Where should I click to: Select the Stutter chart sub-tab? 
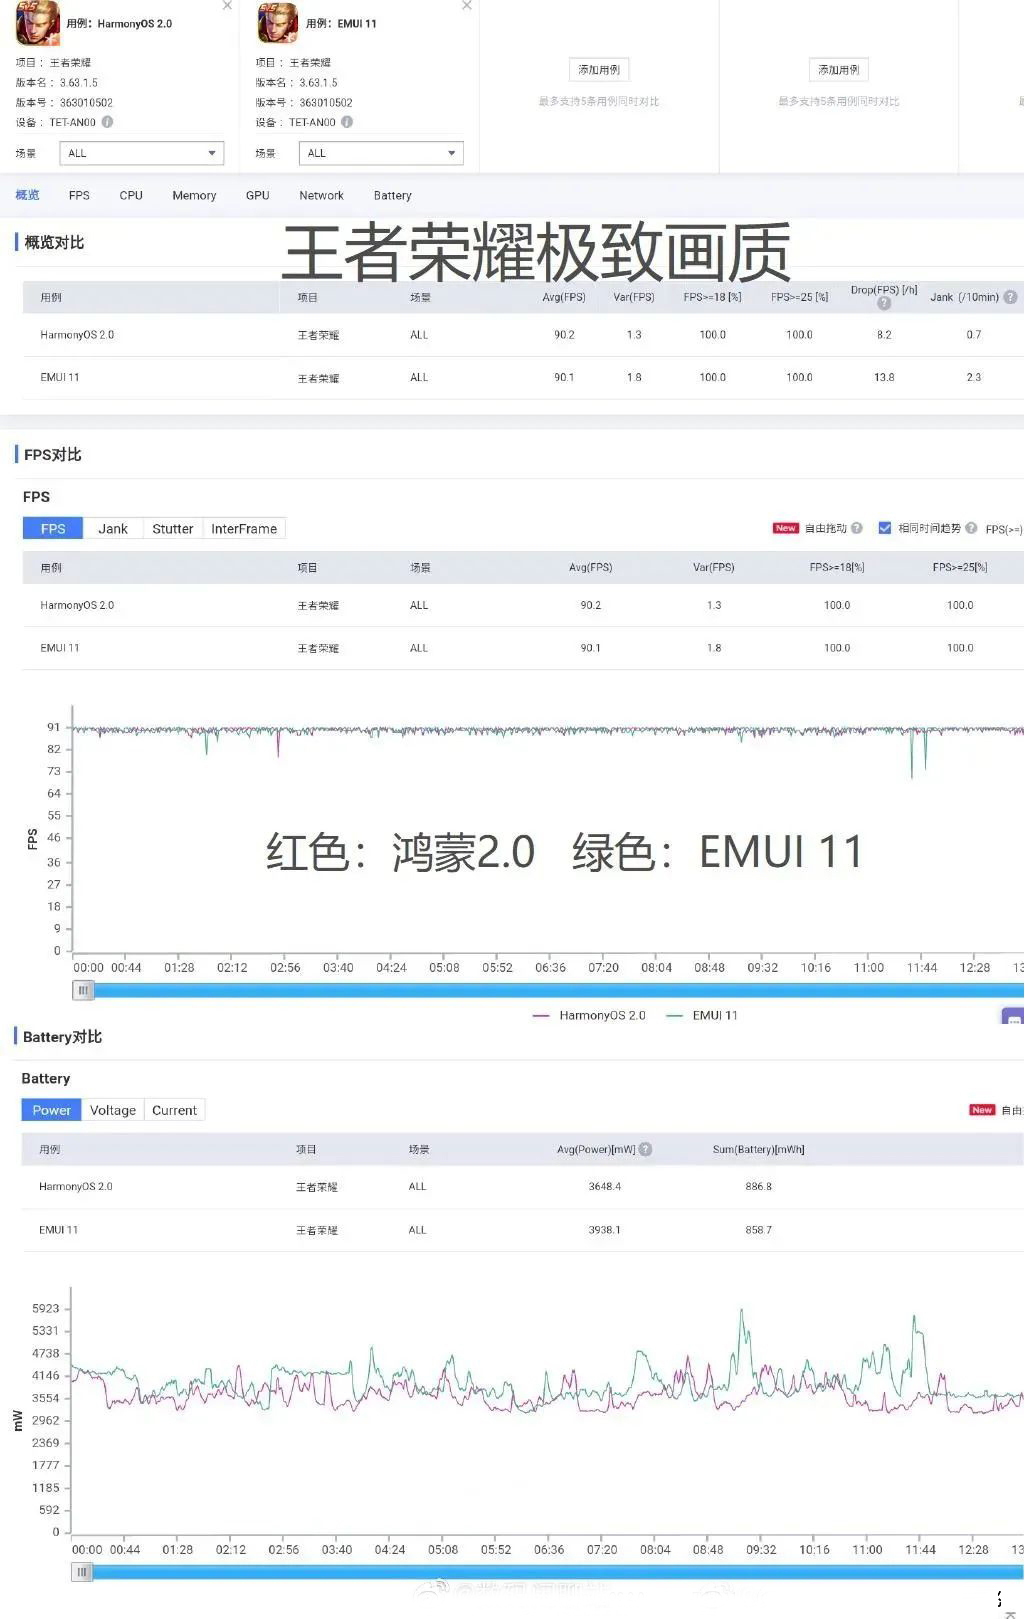pyautogui.click(x=173, y=529)
